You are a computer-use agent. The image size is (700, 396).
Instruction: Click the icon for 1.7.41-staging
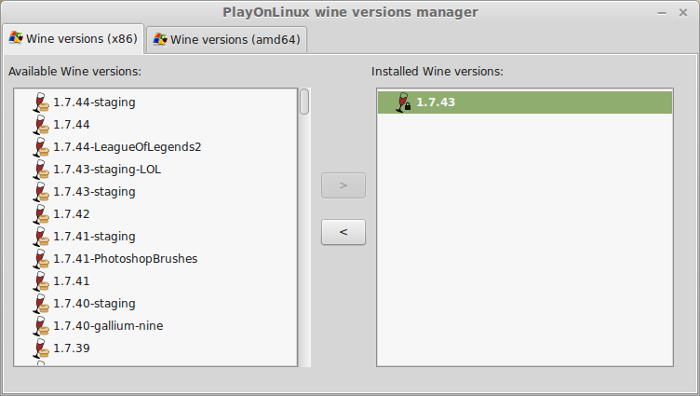click(x=41, y=236)
